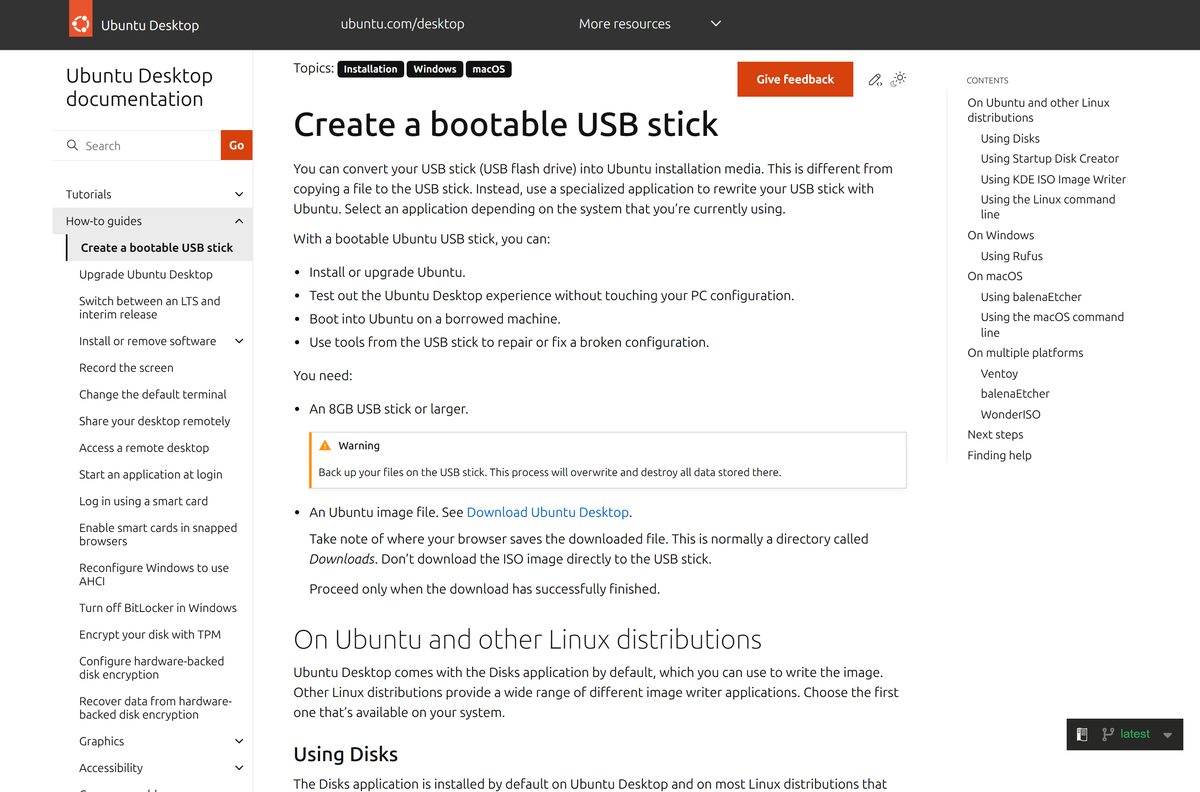Open Log in using a smart card guide
This screenshot has height=792, width=1200.
pos(143,501)
